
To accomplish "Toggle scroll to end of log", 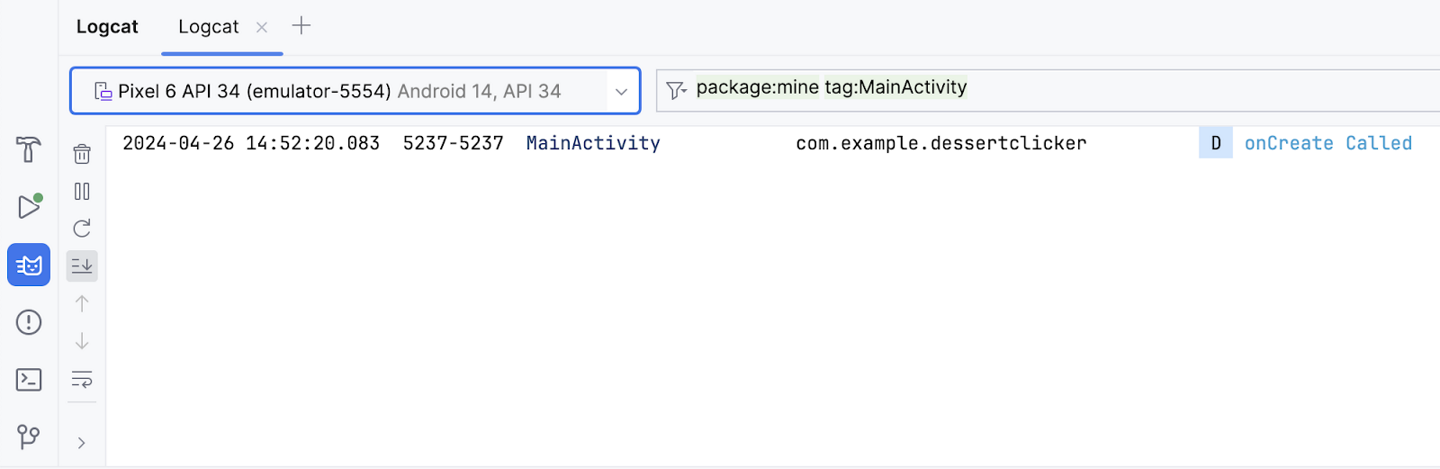I will point(82,266).
